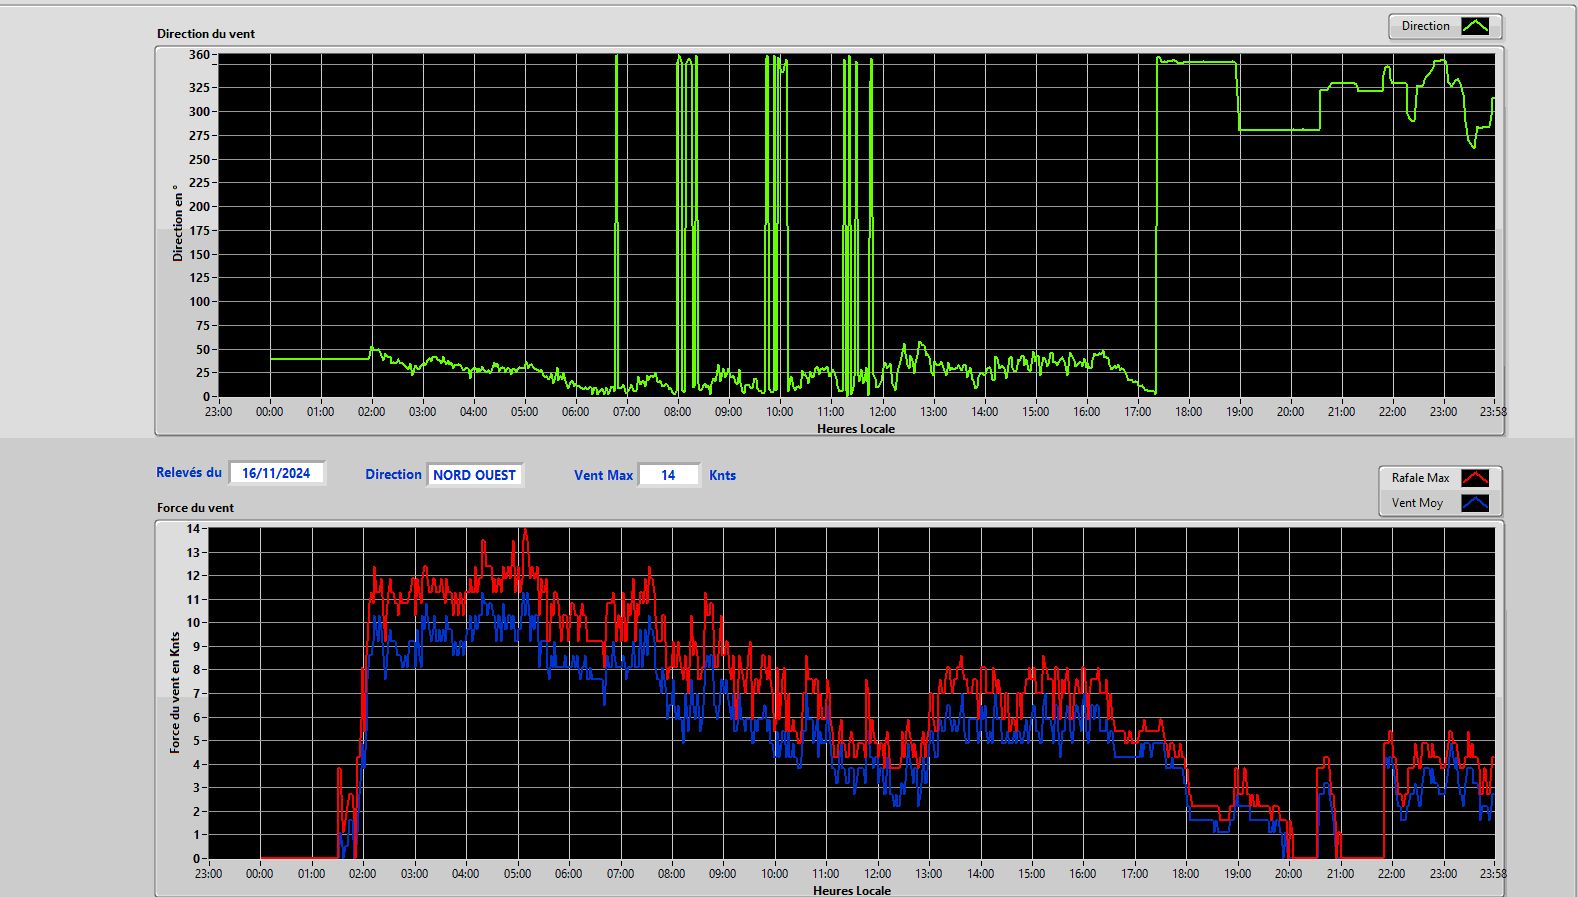Screen dimensions: 1578x897
Task: Click the 'Direction en °' axis label
Action: [x=178, y=223]
